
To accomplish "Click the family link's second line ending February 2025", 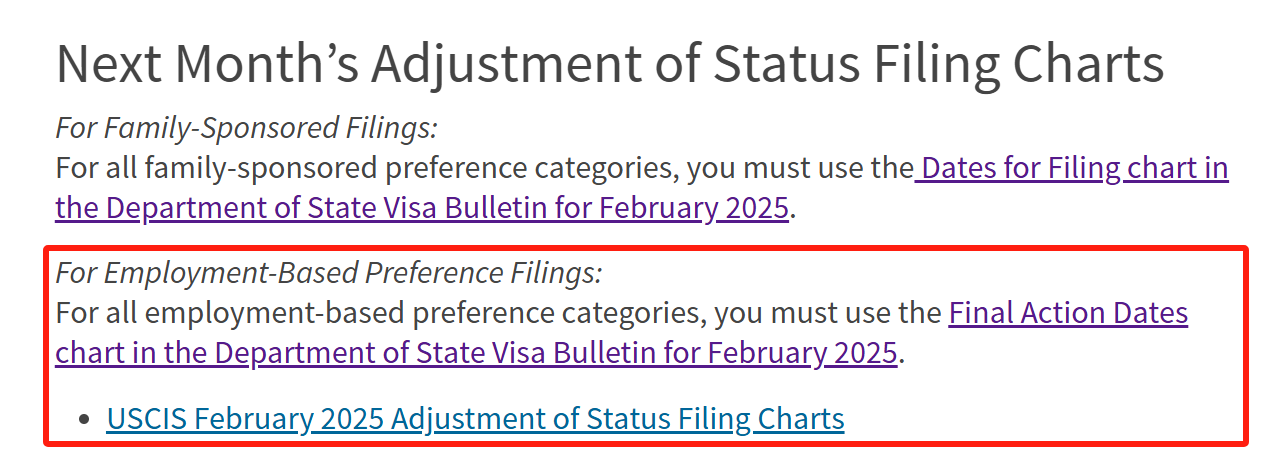I will point(422,209).
